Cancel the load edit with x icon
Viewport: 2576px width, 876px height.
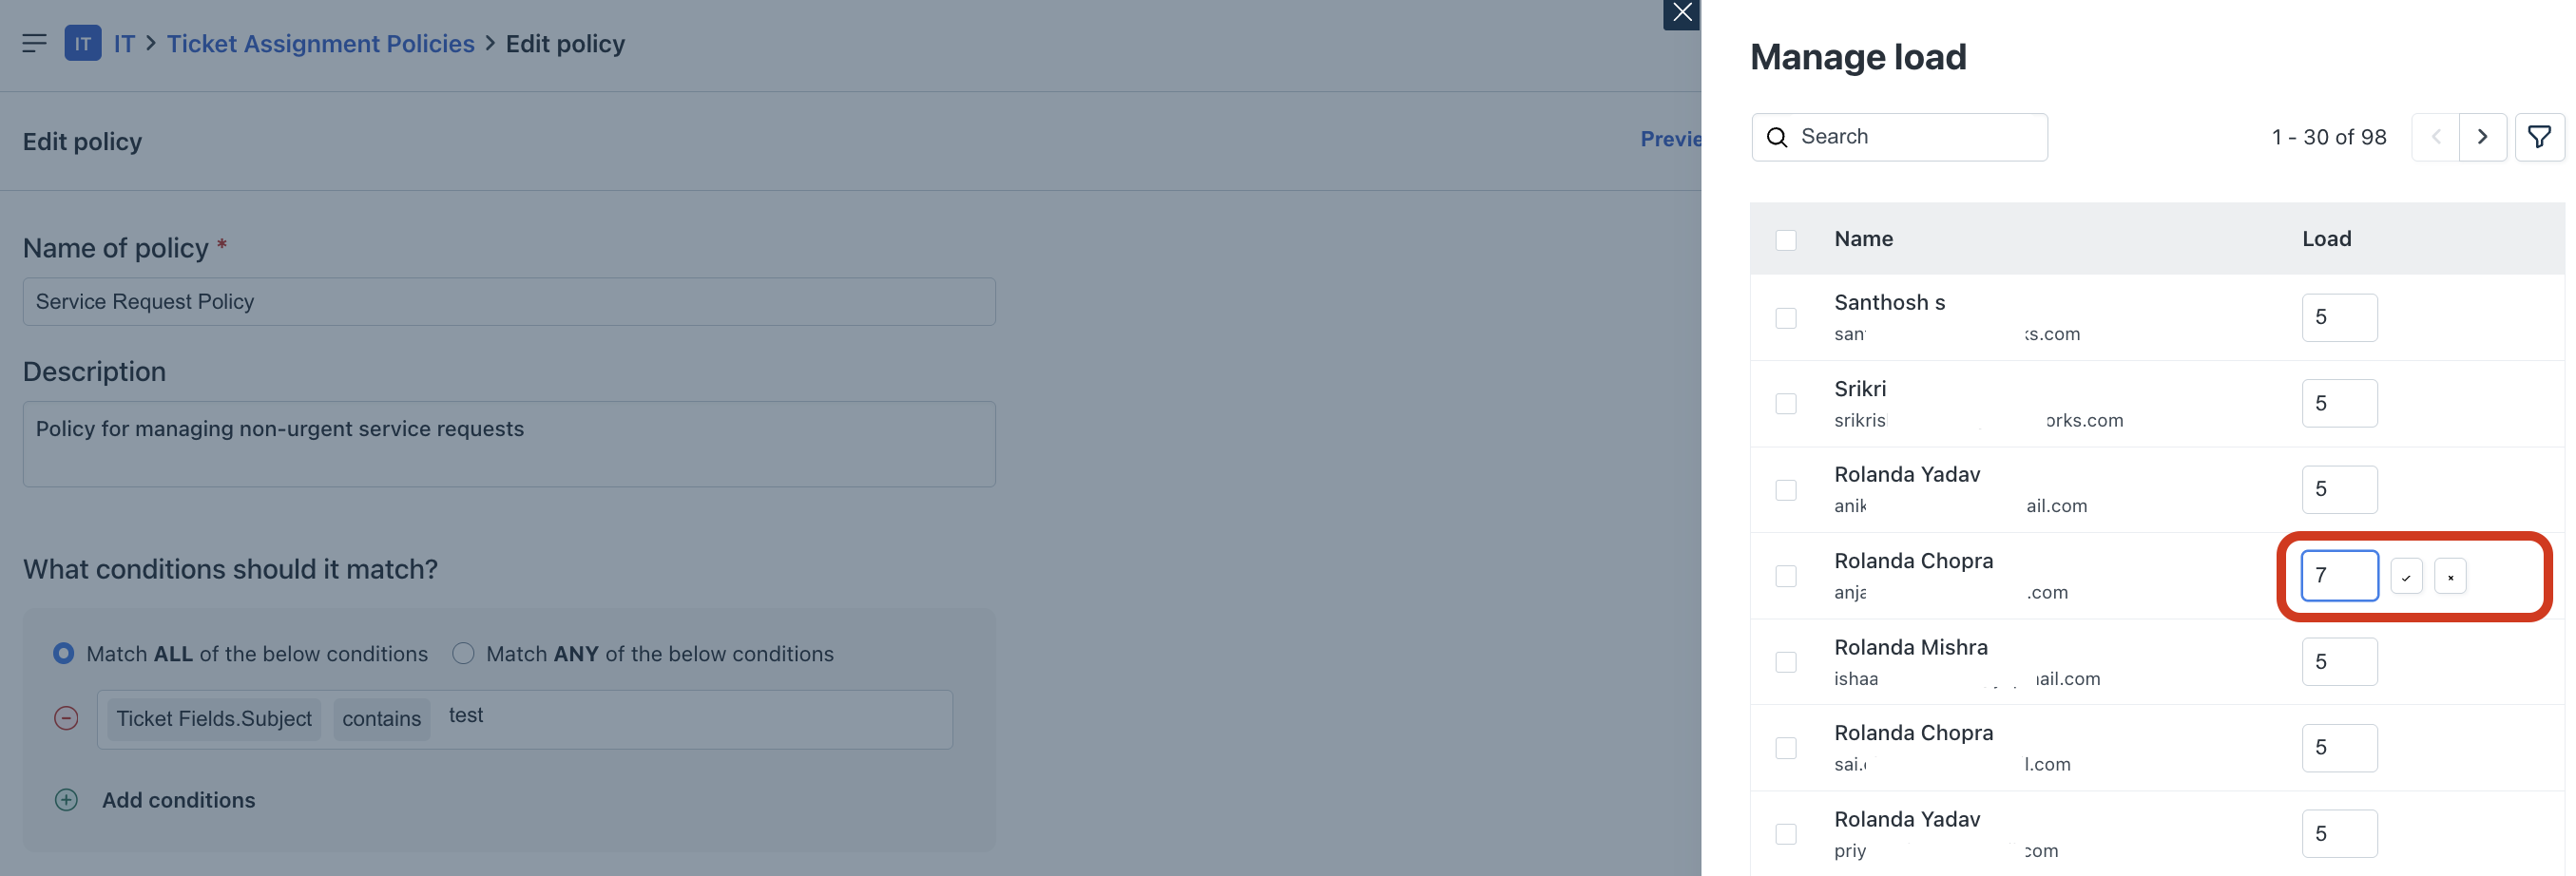tap(2450, 577)
